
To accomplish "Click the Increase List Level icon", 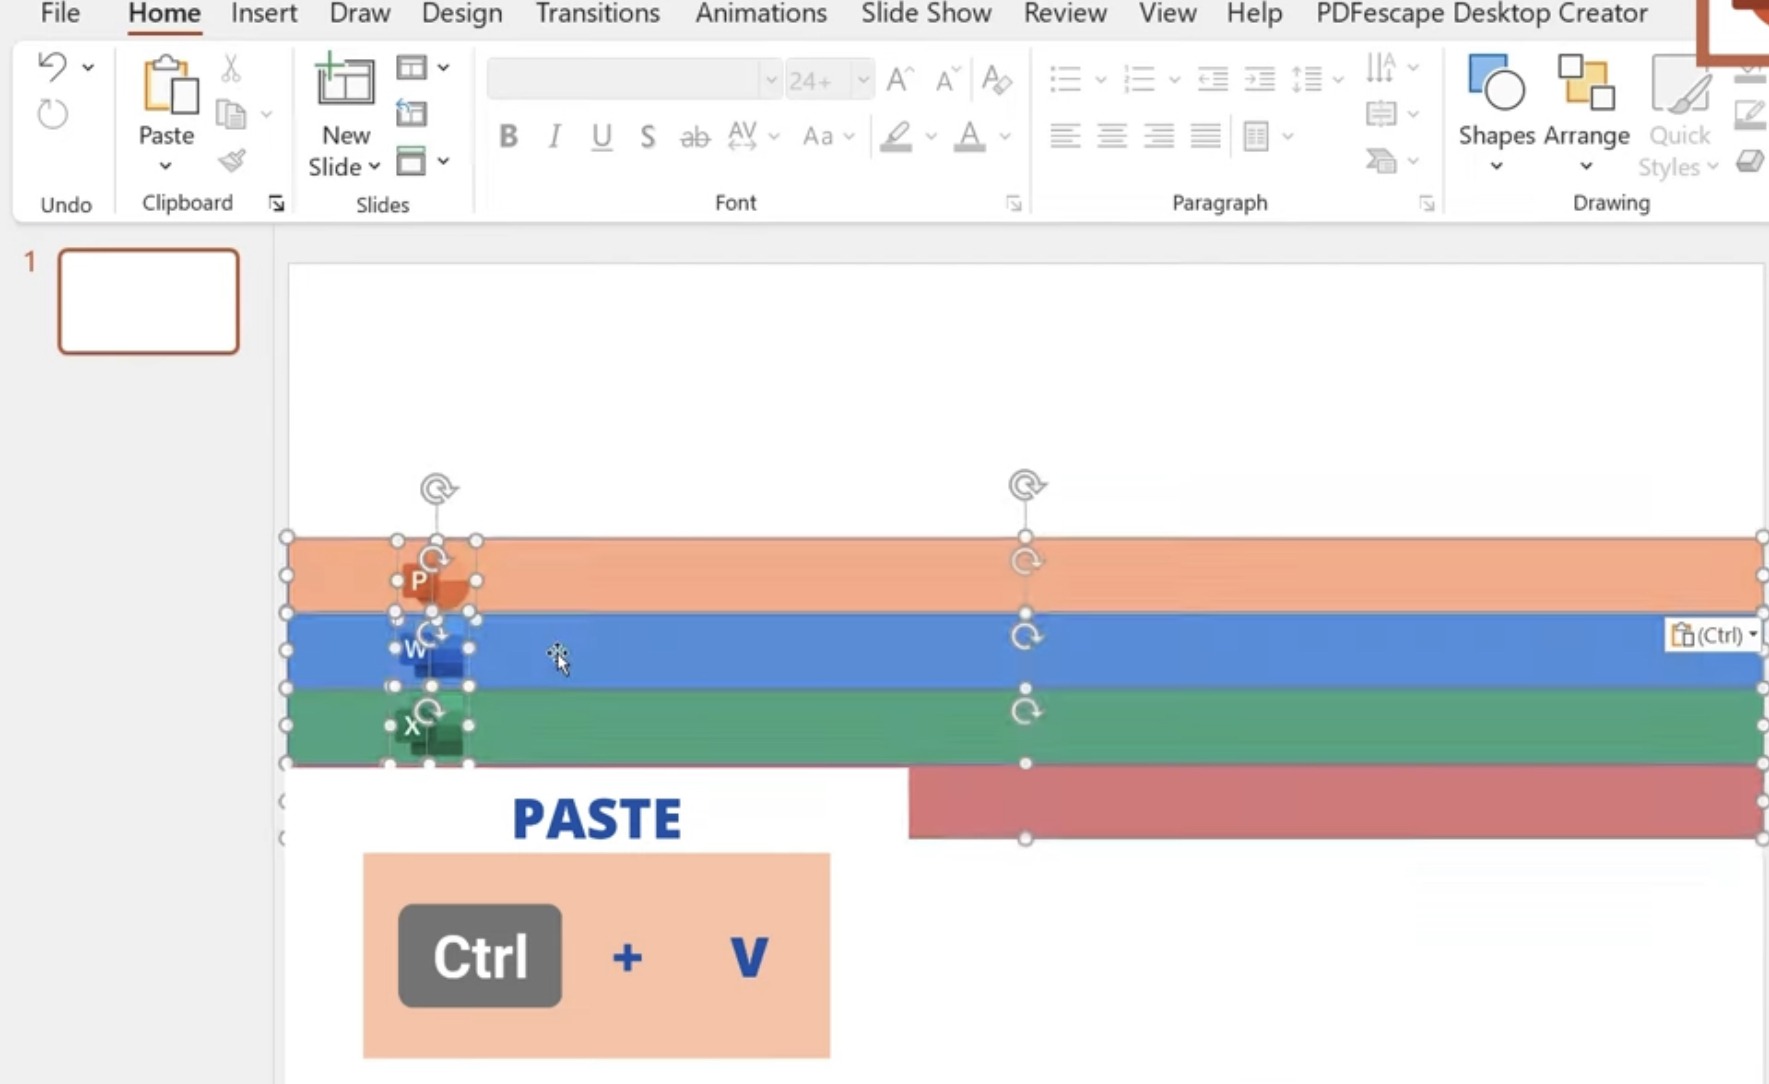I will pyautogui.click(x=1259, y=79).
